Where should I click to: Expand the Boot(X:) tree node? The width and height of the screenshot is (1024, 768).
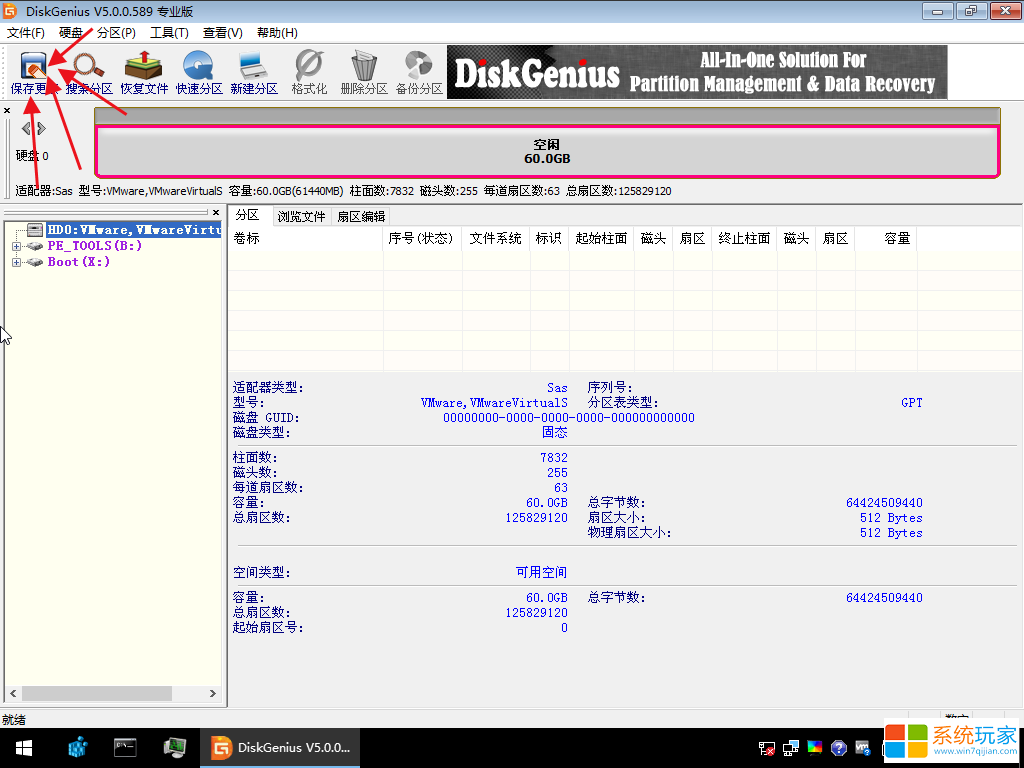point(16,262)
